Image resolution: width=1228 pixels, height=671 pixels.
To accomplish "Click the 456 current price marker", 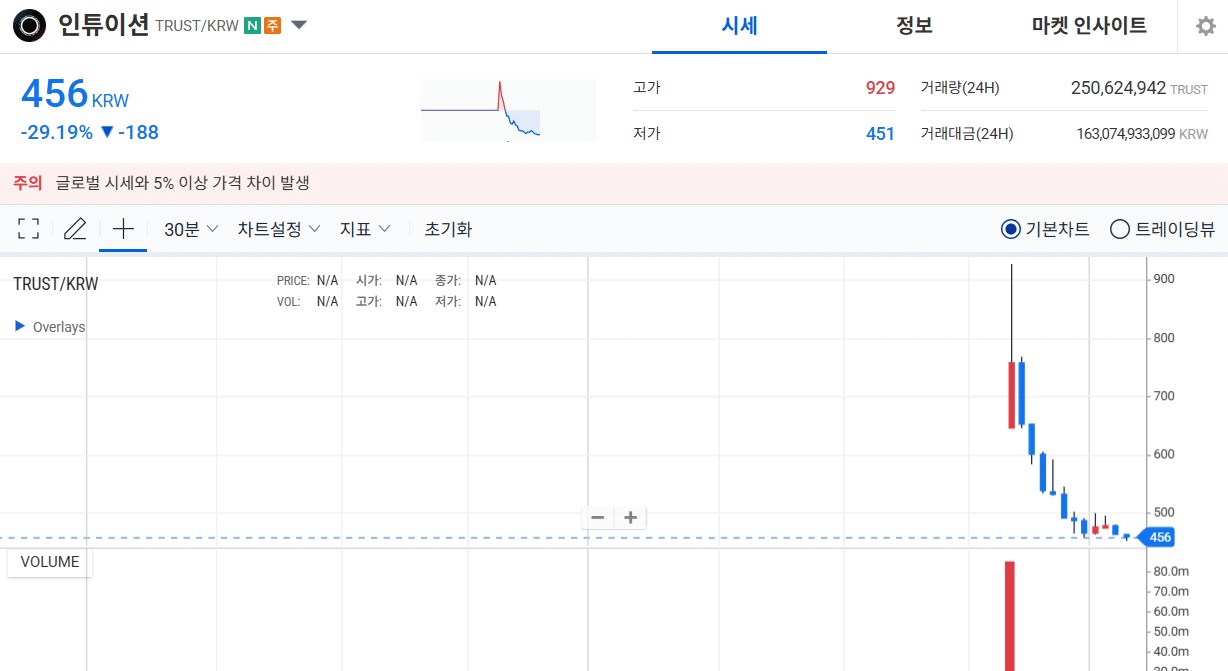I will (1158, 538).
